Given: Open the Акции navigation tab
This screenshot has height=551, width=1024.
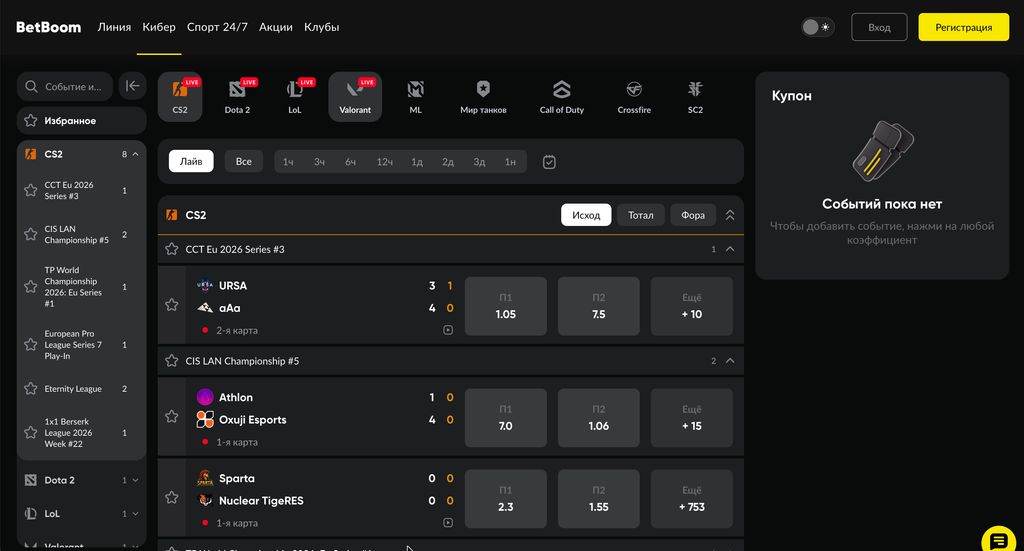Looking at the screenshot, I should coord(276,27).
